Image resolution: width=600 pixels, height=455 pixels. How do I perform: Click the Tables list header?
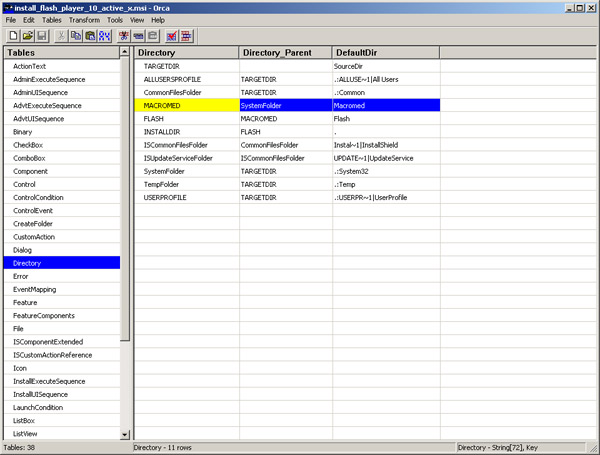[x=62, y=53]
